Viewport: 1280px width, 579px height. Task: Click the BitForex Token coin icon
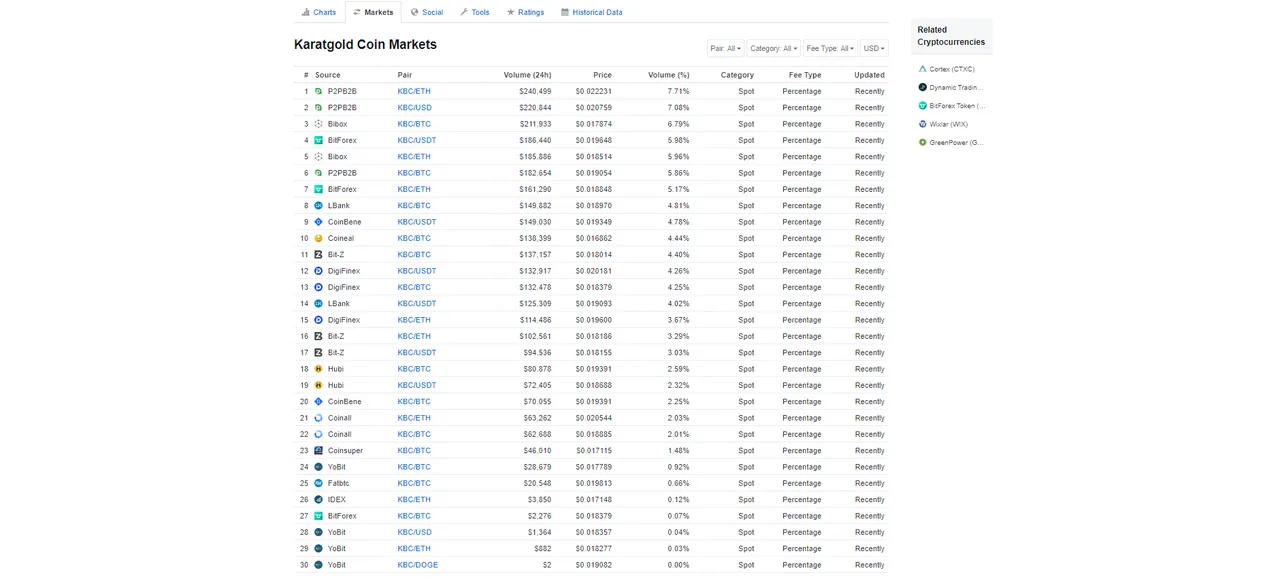click(922, 105)
